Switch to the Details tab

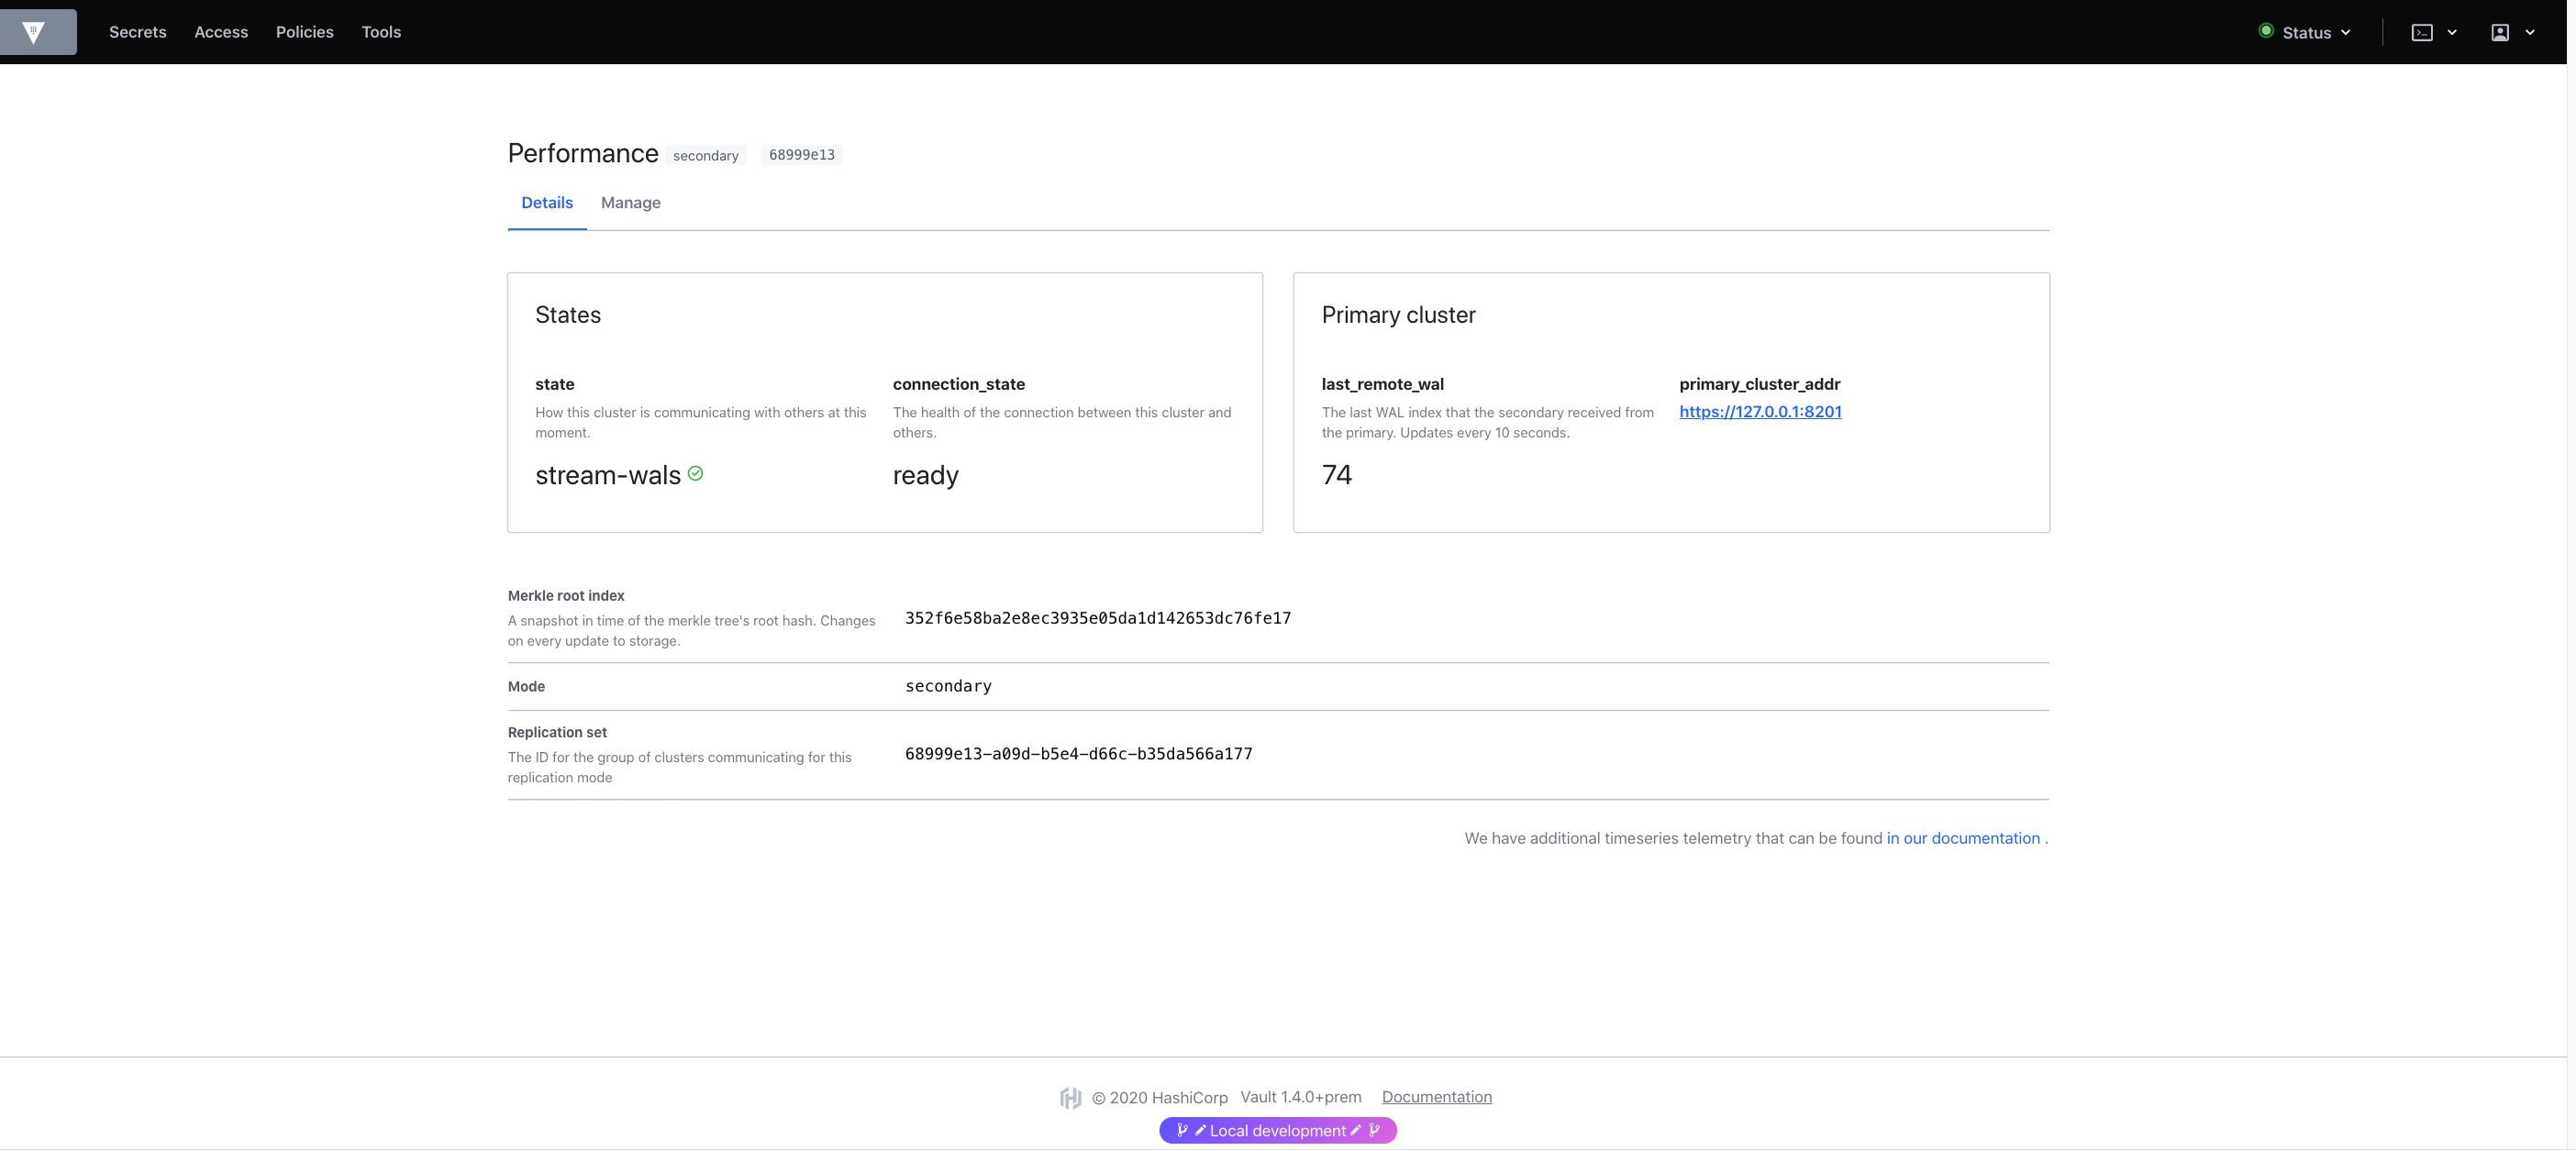click(x=547, y=203)
